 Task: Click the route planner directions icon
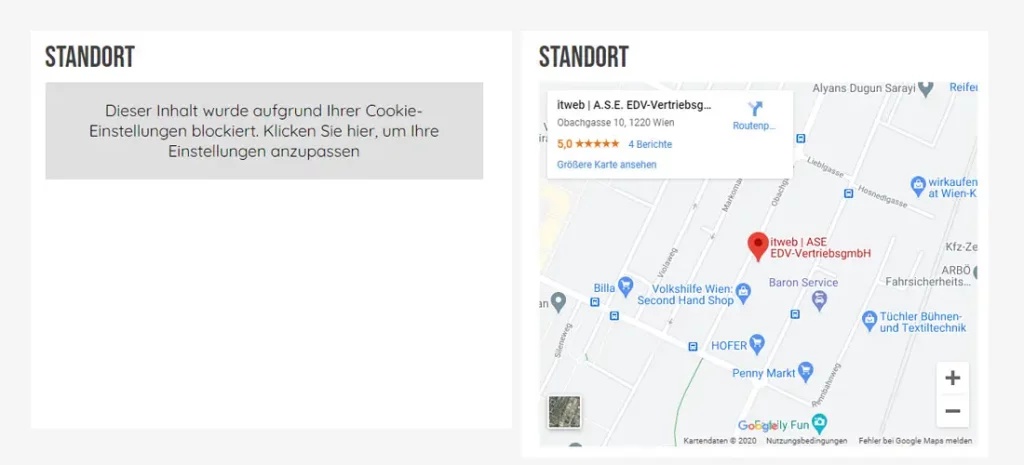click(x=754, y=109)
